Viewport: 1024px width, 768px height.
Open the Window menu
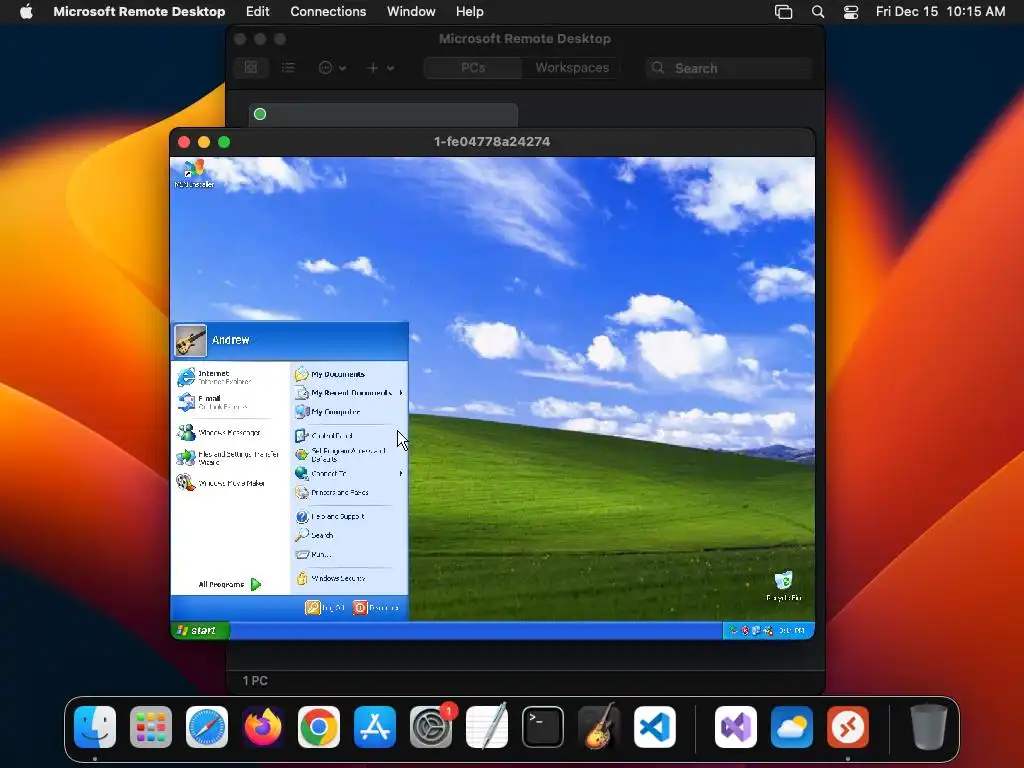click(411, 12)
